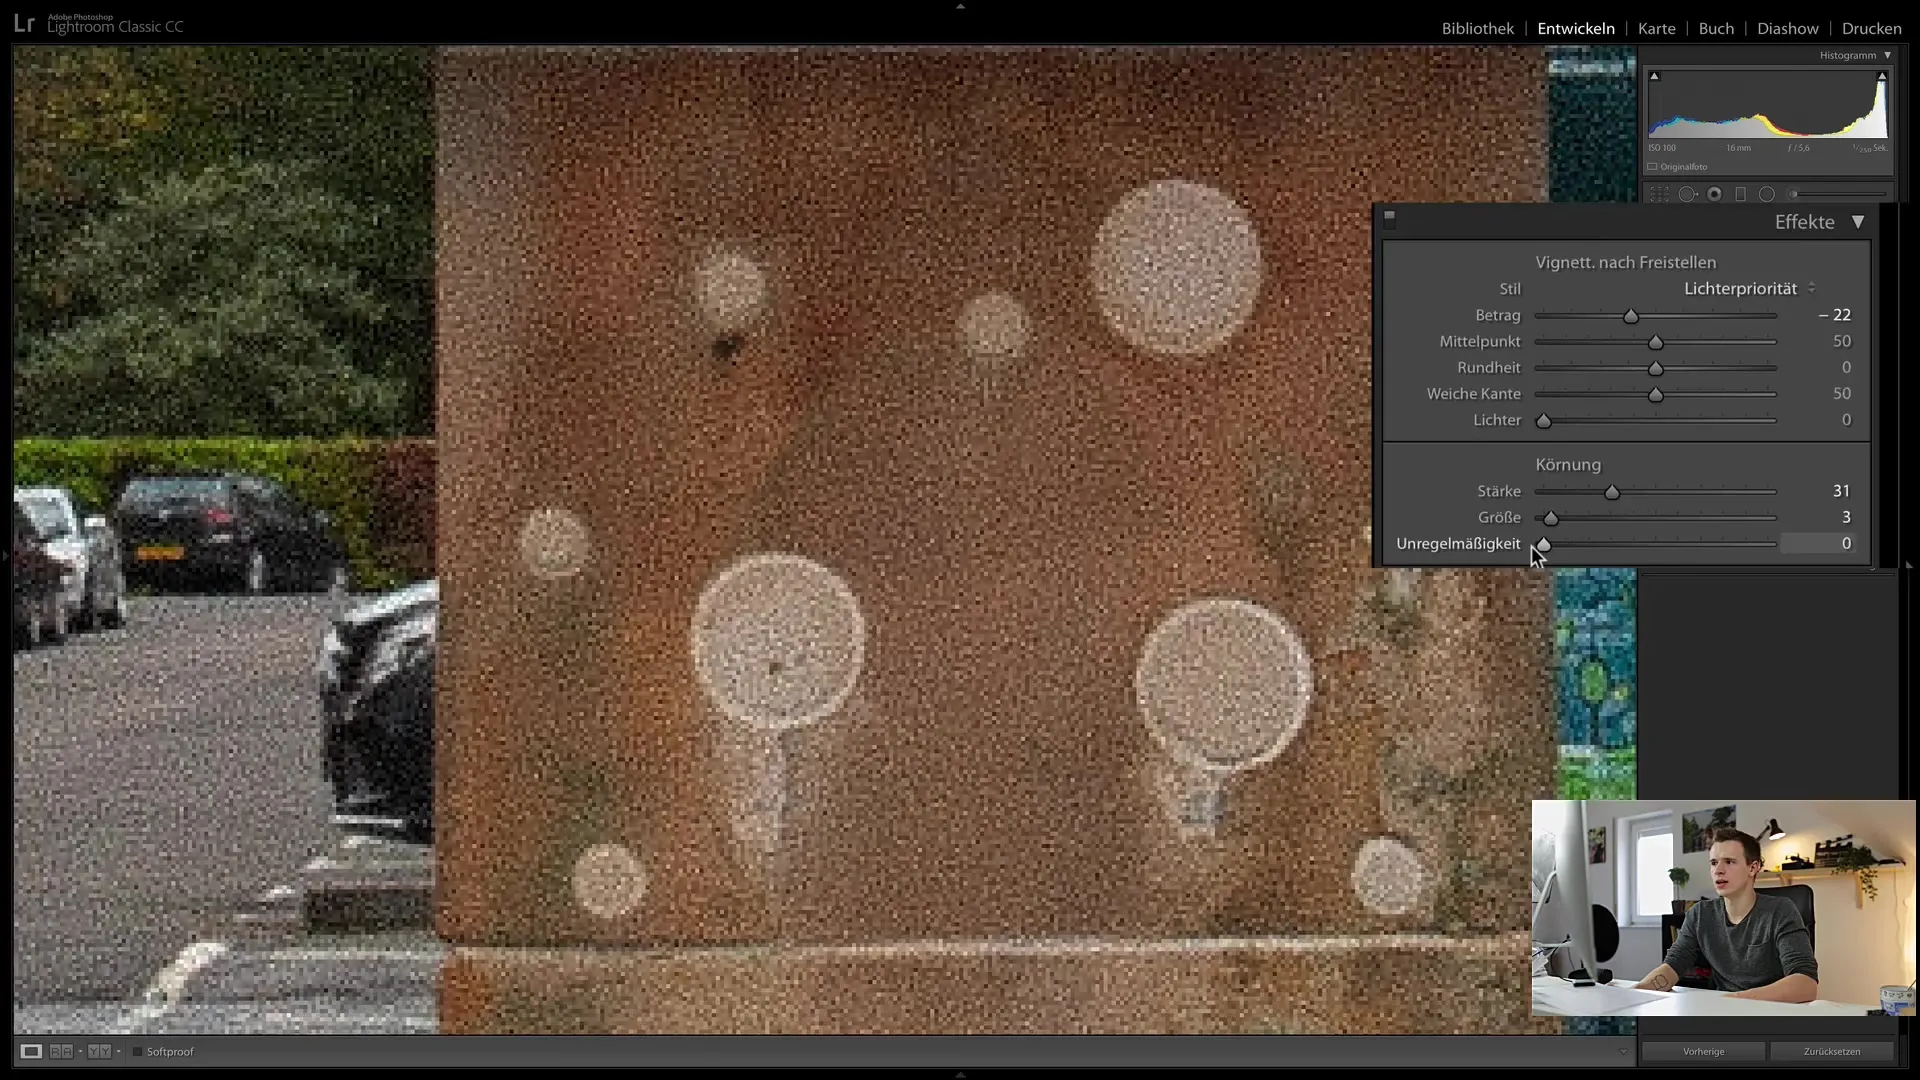Click the Größe value field 3

click(x=1846, y=517)
